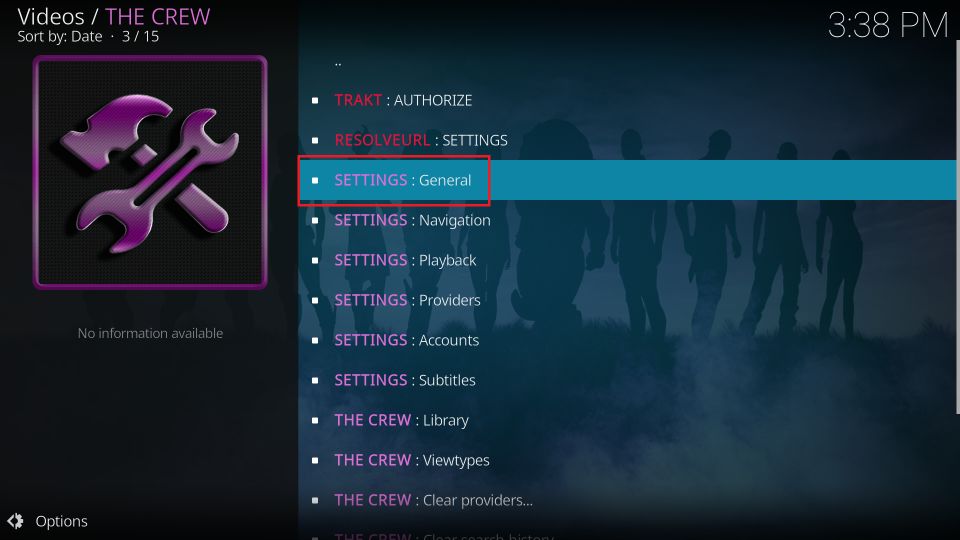
Task: Click the purple tools thumbnail image
Action: coord(150,172)
